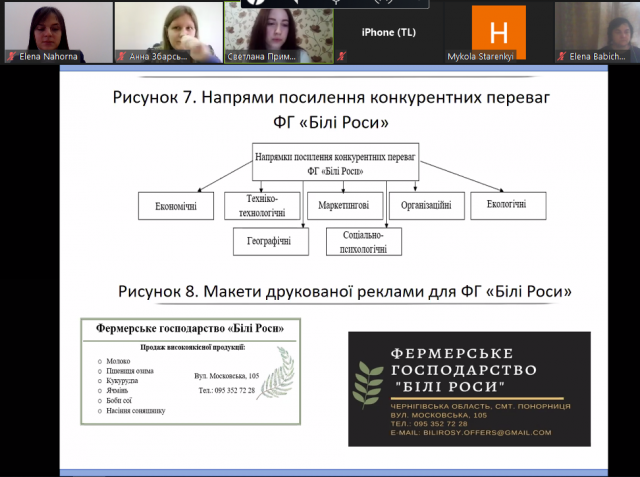
Task: Click the Mykola Starenkyi name label
Action: (x=480, y=57)
